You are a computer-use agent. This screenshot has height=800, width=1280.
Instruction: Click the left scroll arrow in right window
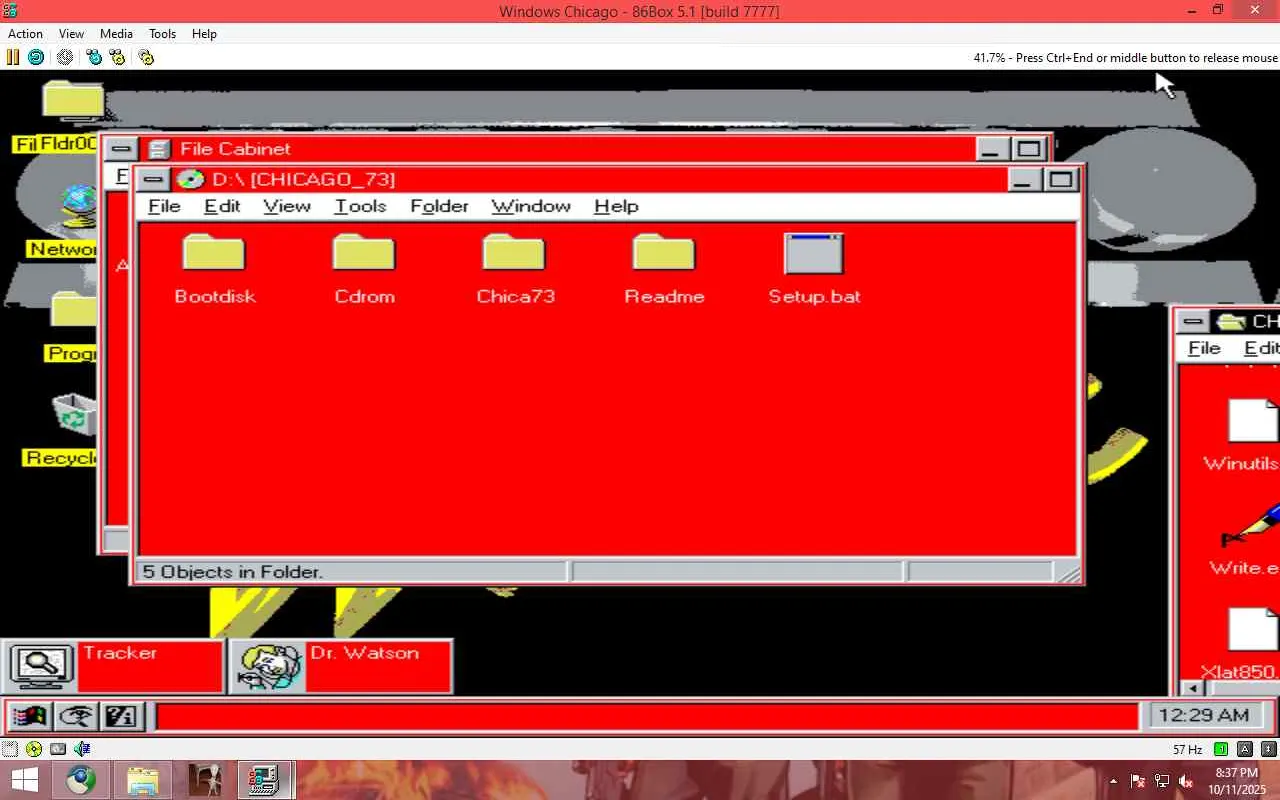(x=1190, y=688)
